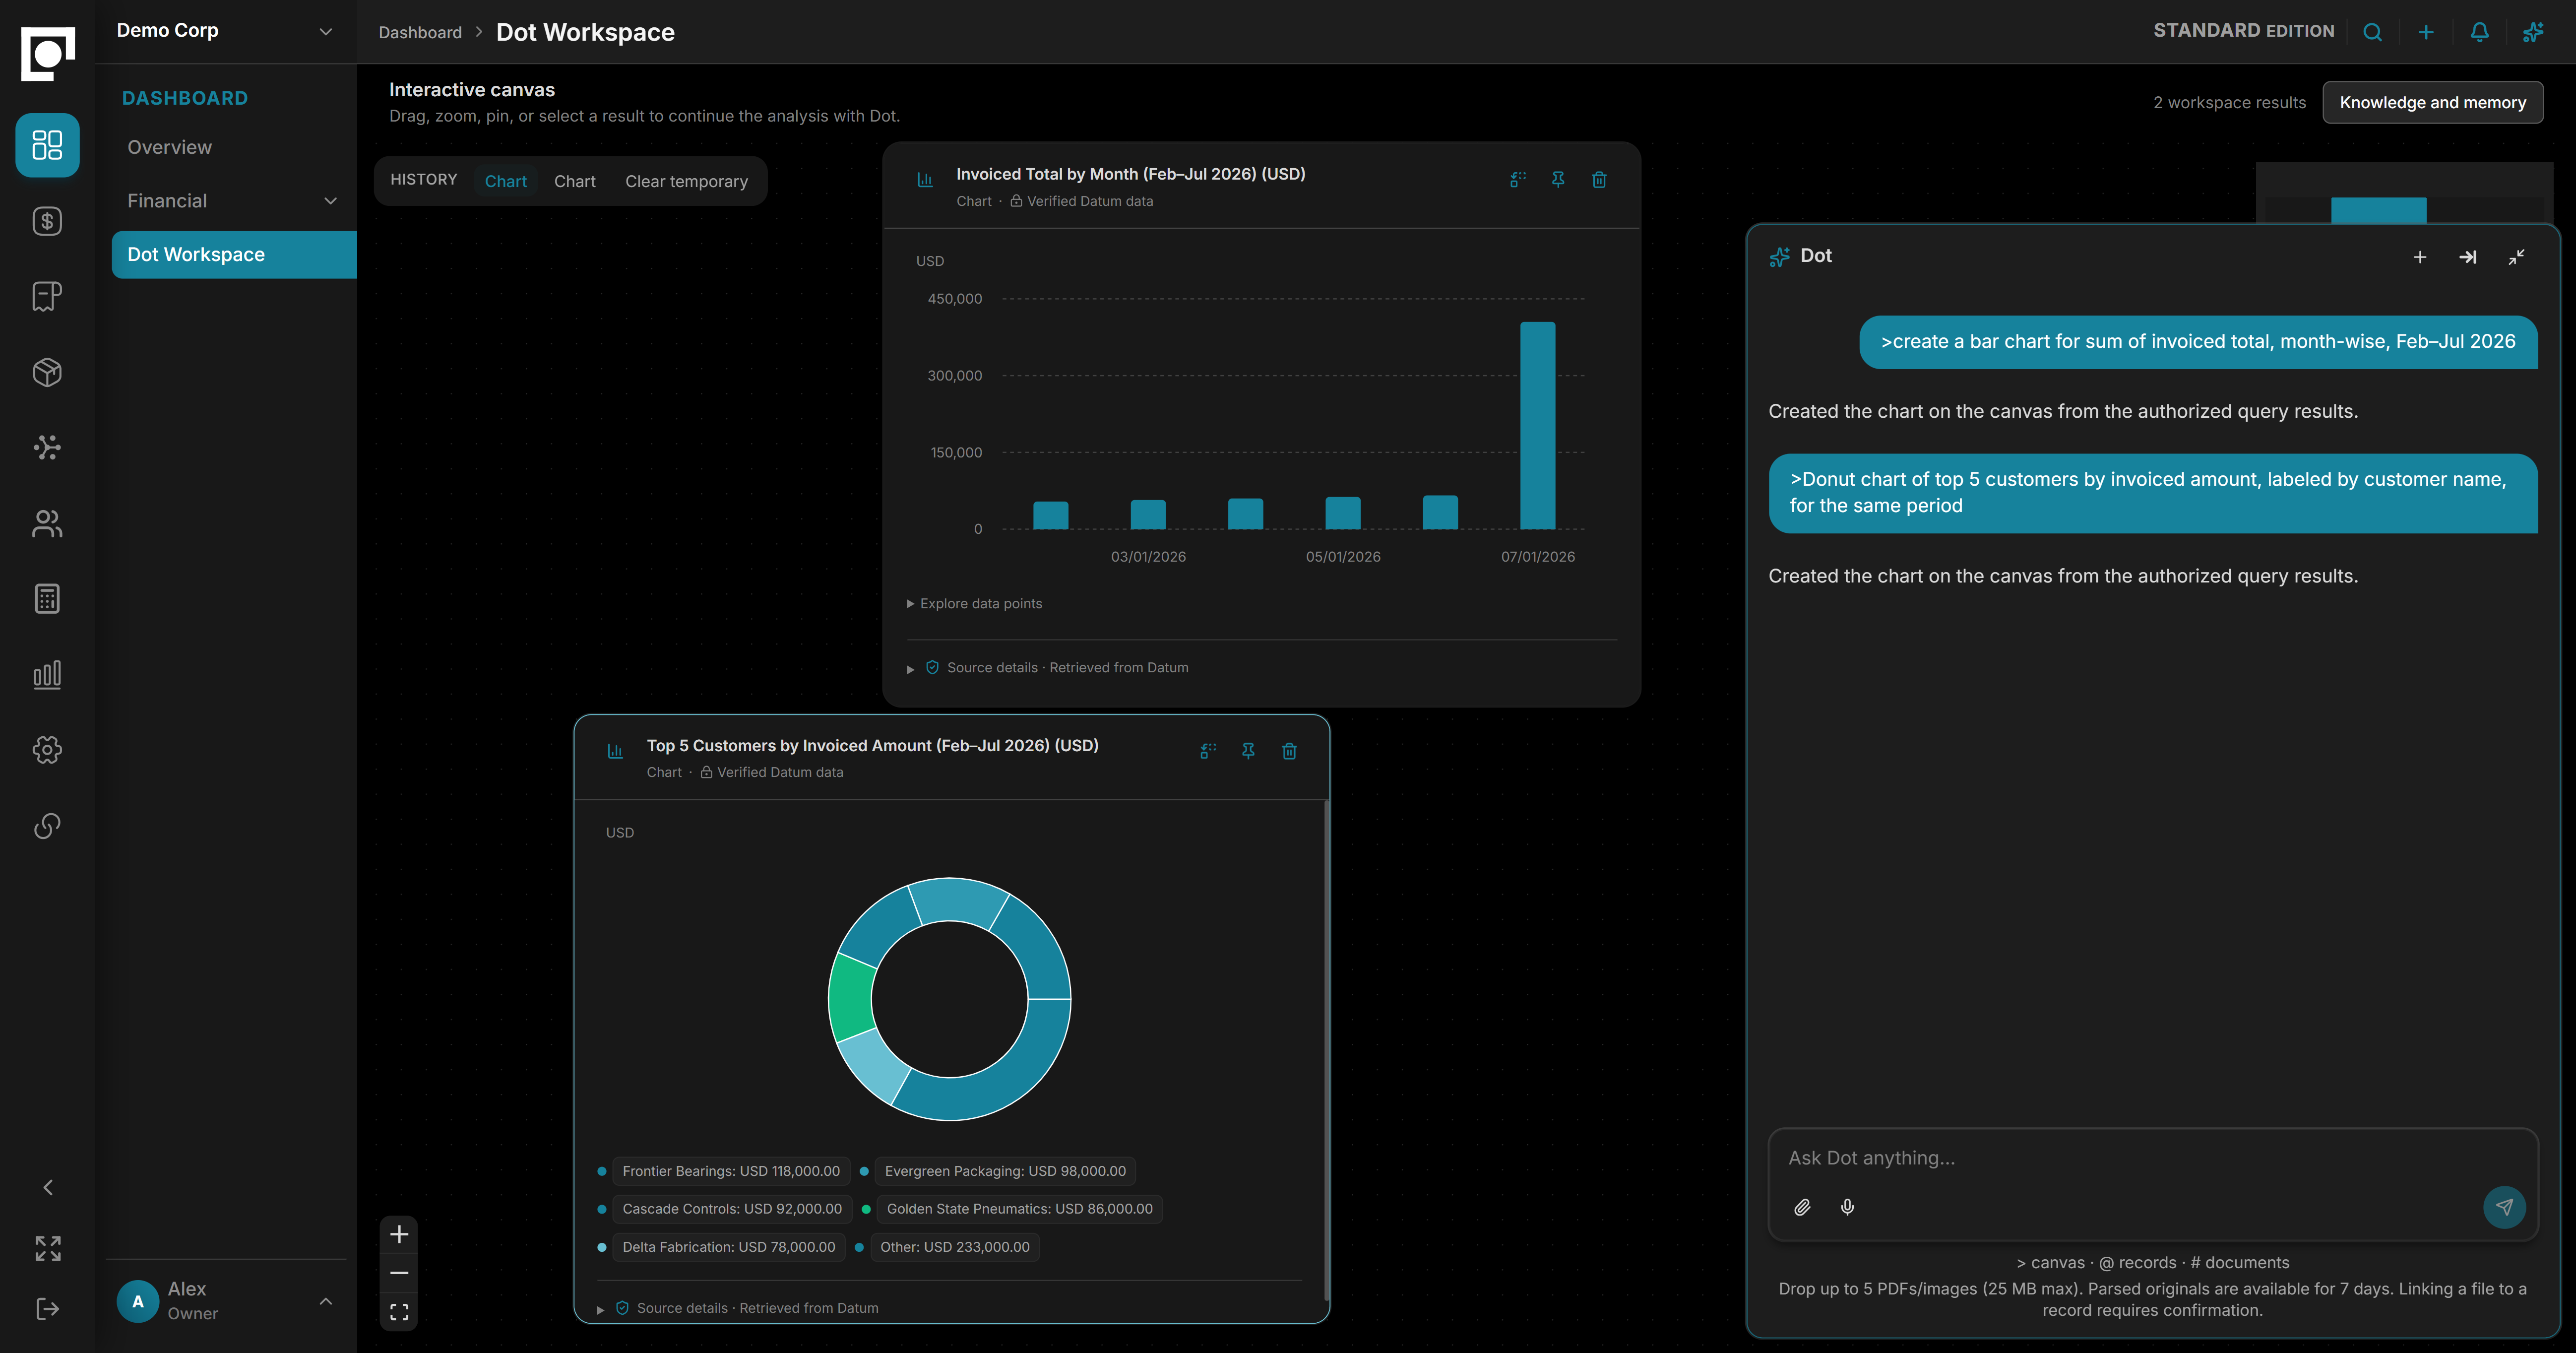The height and width of the screenshot is (1353, 2576).
Task: Expand Source details in the bar chart card
Action: pyautogui.click(x=1048, y=667)
